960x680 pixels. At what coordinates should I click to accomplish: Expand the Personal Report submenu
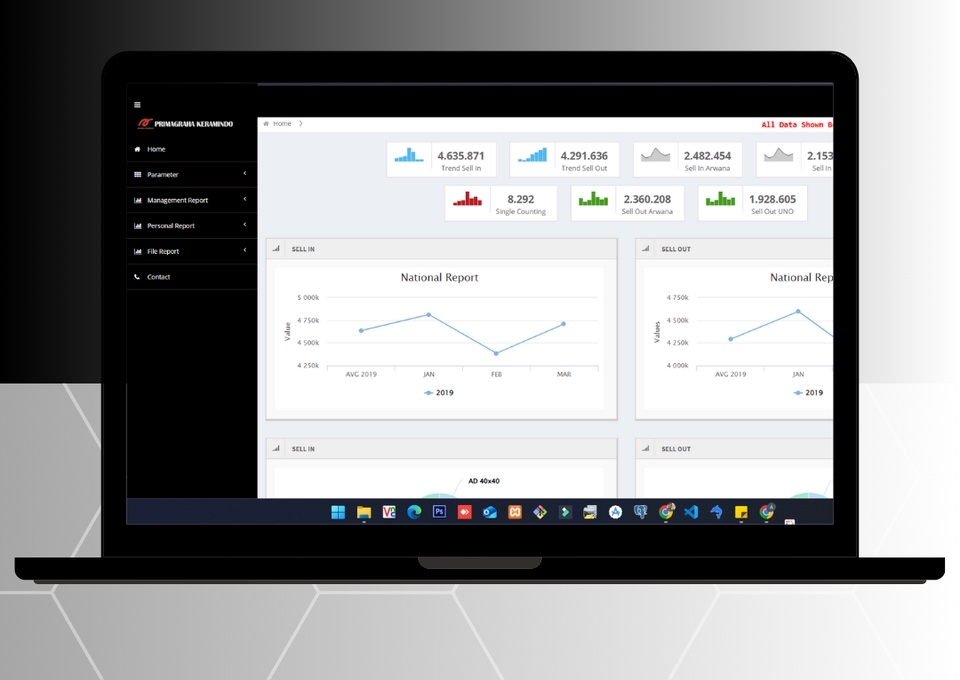[191, 226]
